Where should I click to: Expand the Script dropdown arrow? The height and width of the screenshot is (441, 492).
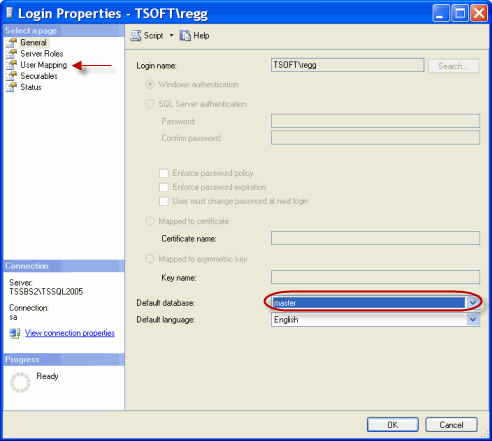[x=171, y=35]
